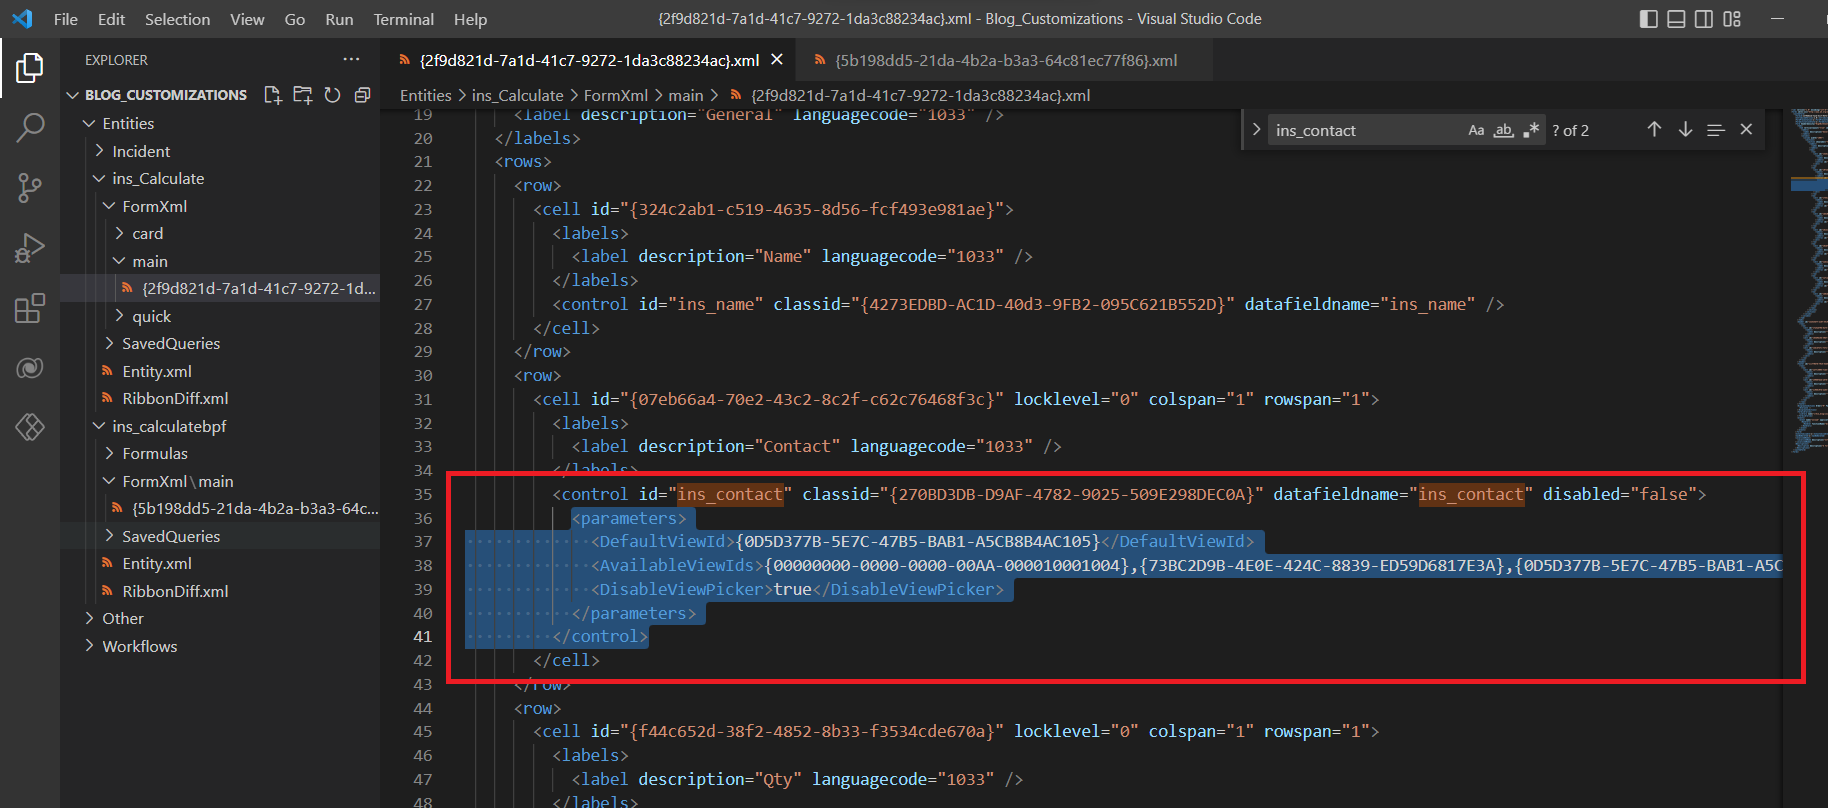
Task: Collapse all folders in Explorer
Action: point(362,95)
